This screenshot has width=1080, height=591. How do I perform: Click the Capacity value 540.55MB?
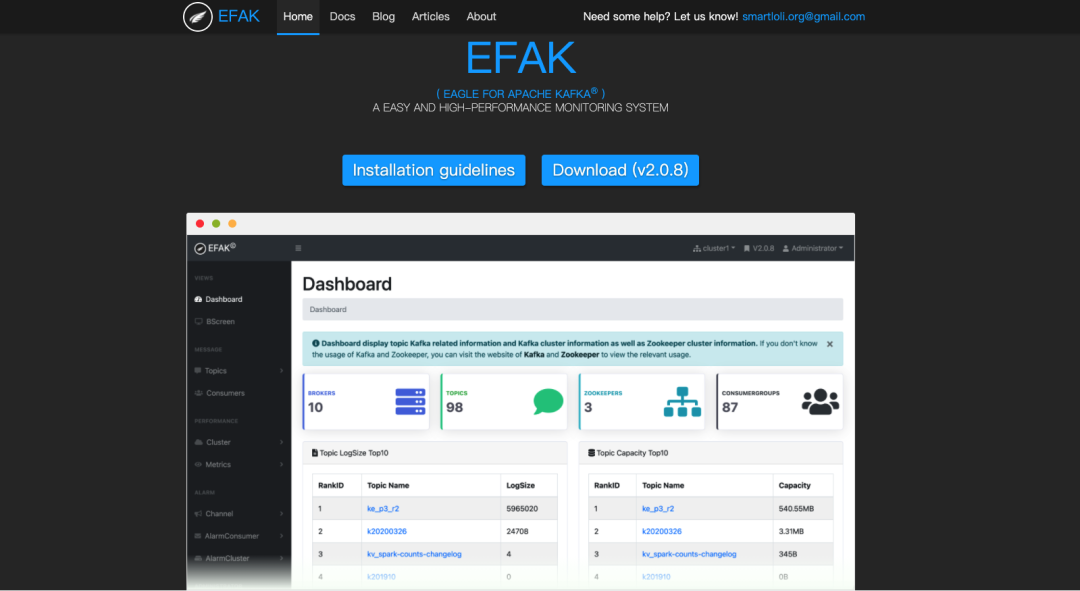(796, 509)
